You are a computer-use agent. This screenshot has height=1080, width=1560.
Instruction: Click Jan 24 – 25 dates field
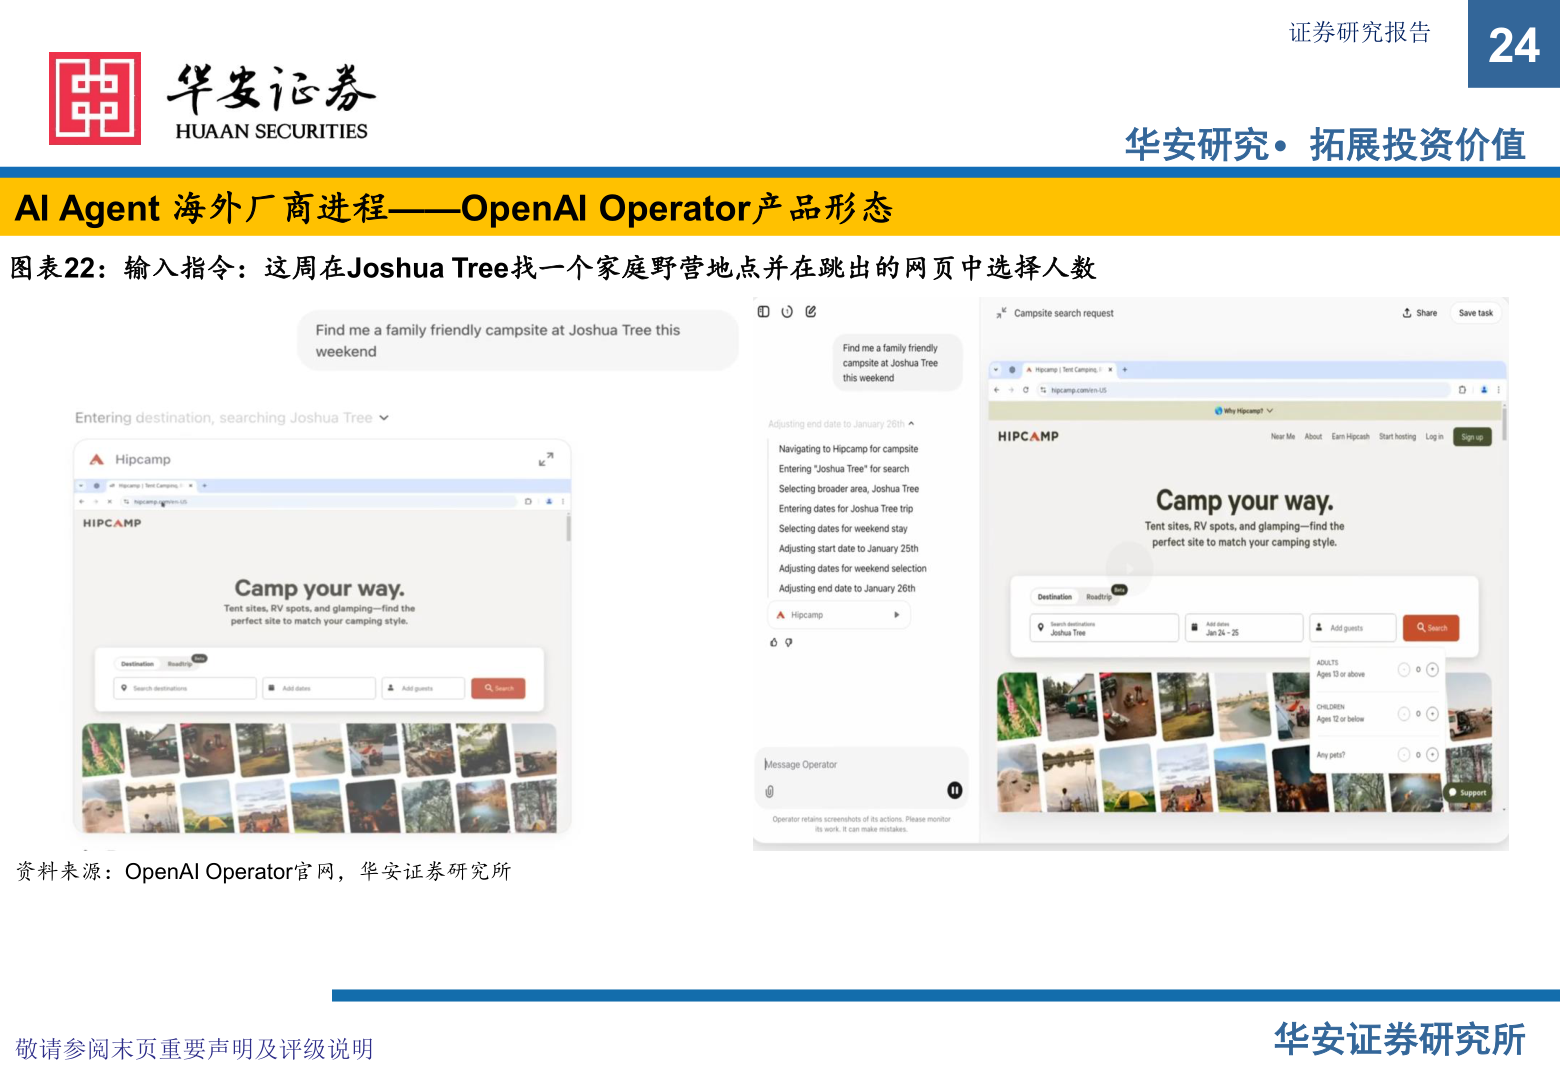[x=1244, y=628]
